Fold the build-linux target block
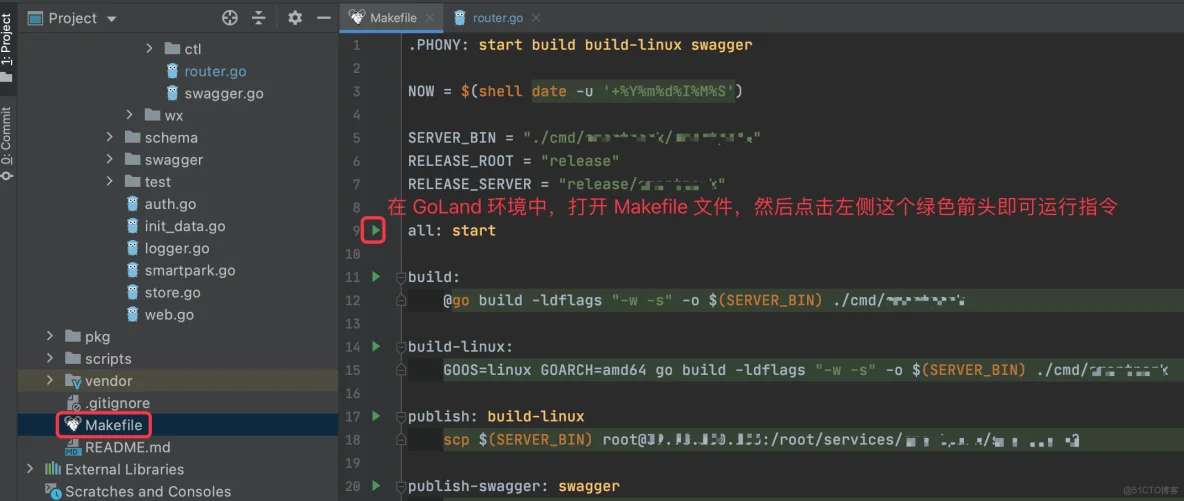 click(x=401, y=347)
